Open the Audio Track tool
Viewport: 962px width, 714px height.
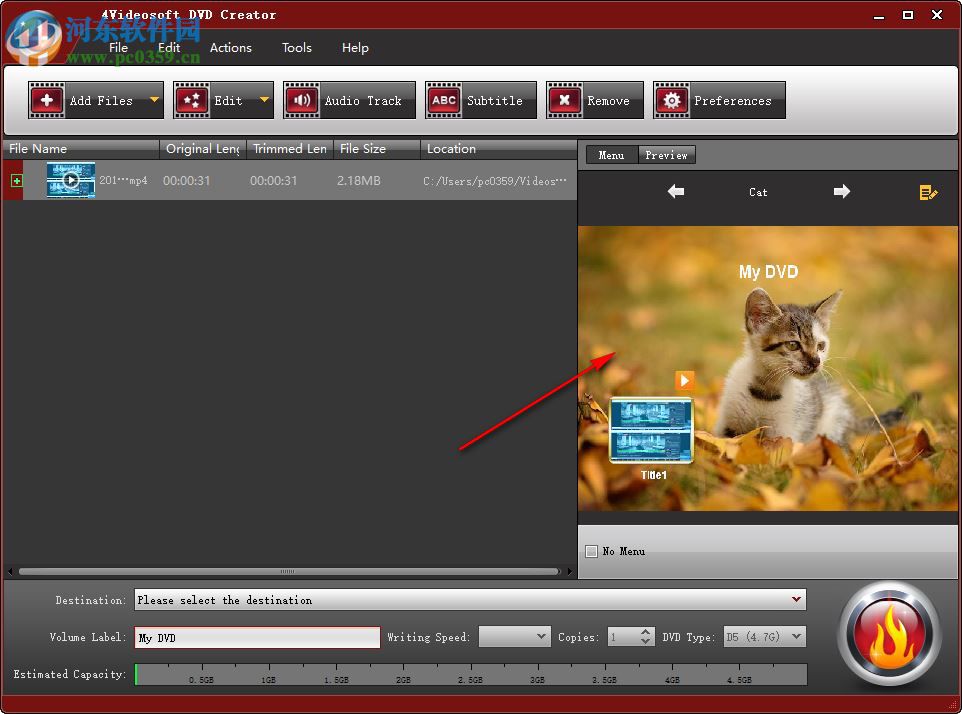301,99
